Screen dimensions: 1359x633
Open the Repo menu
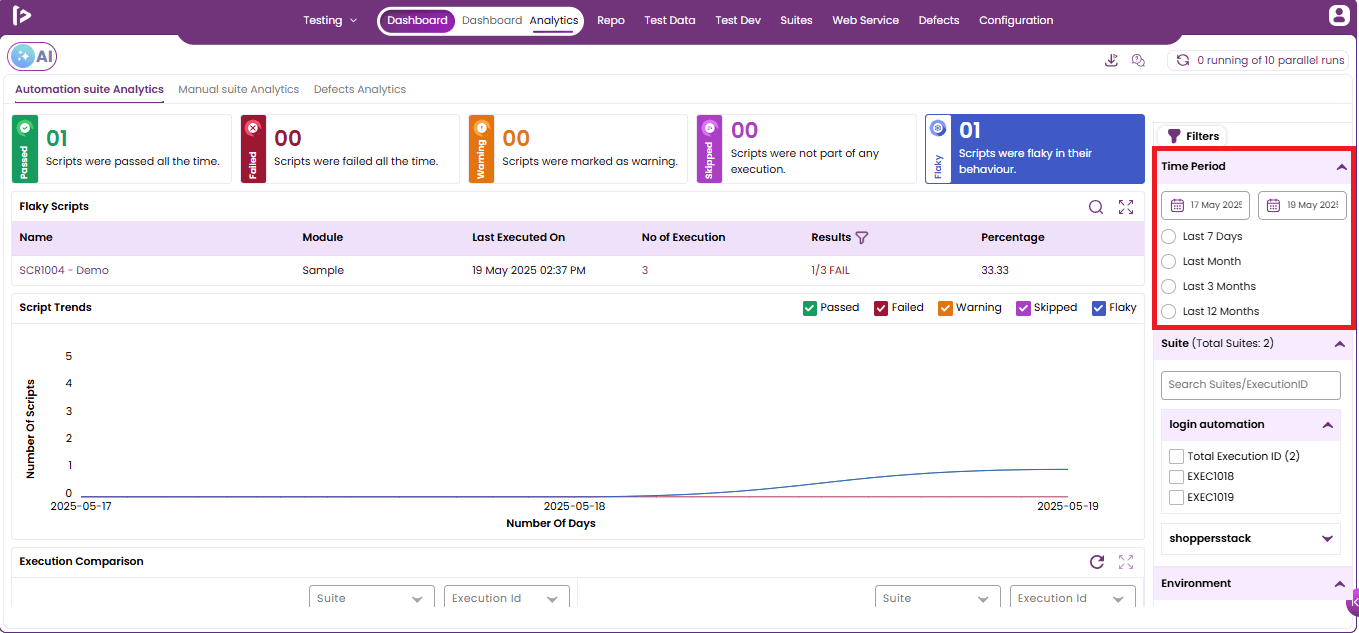(611, 20)
